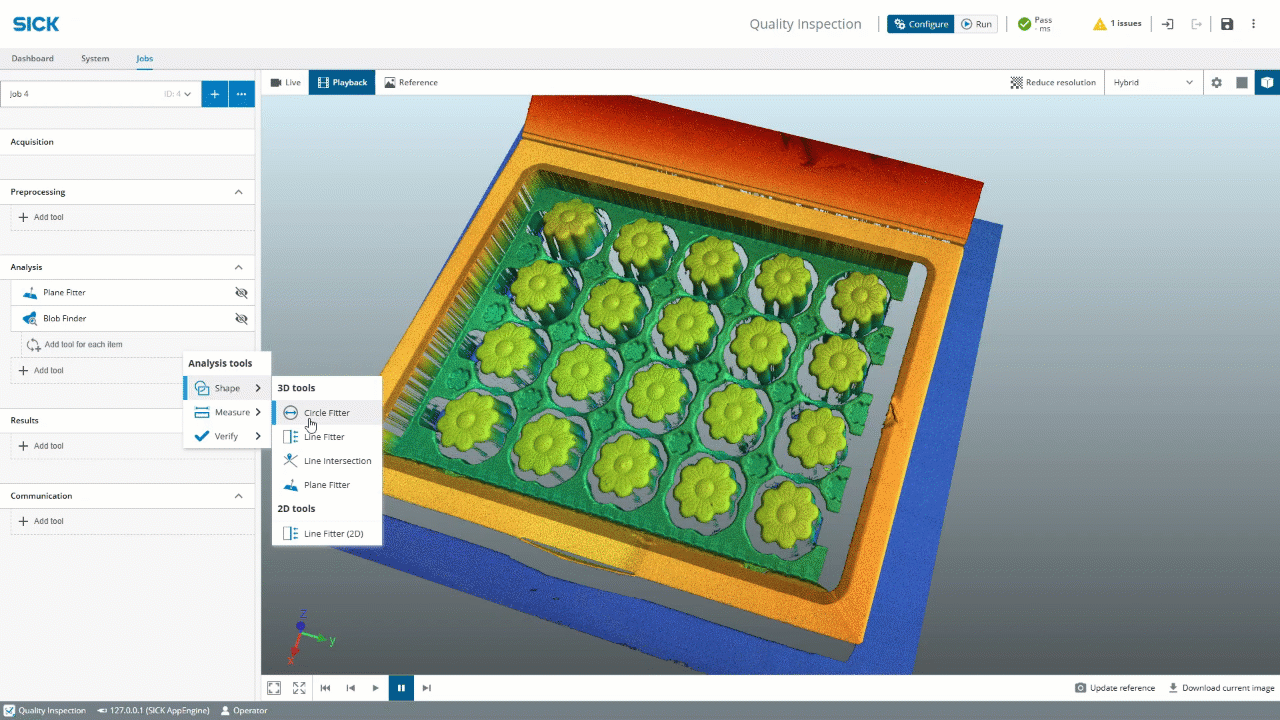
Task: Click the save disk icon
Action: (x=1227, y=24)
